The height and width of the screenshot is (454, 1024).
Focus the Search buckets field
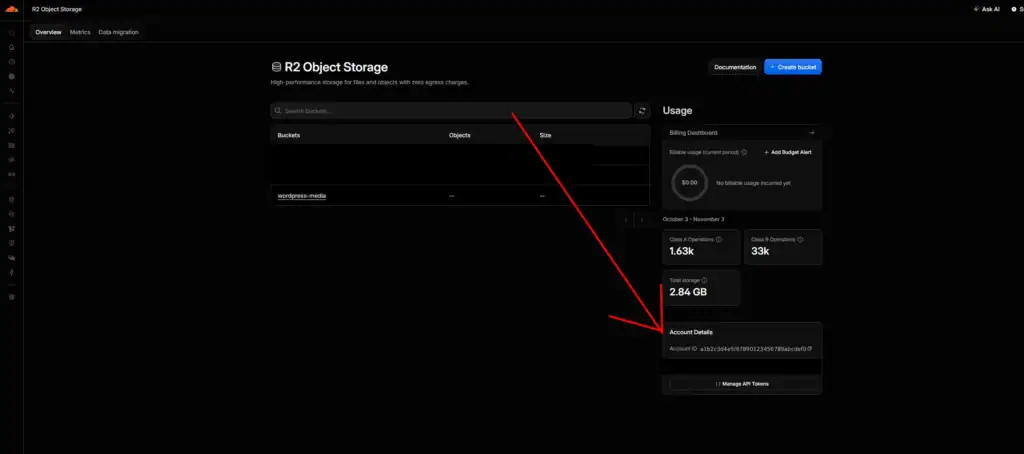451,110
